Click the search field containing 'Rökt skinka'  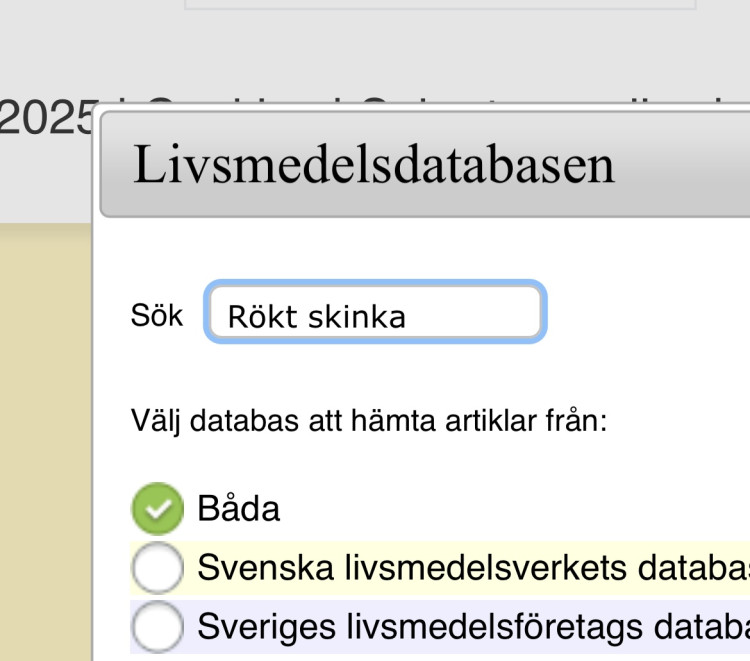[375, 314]
